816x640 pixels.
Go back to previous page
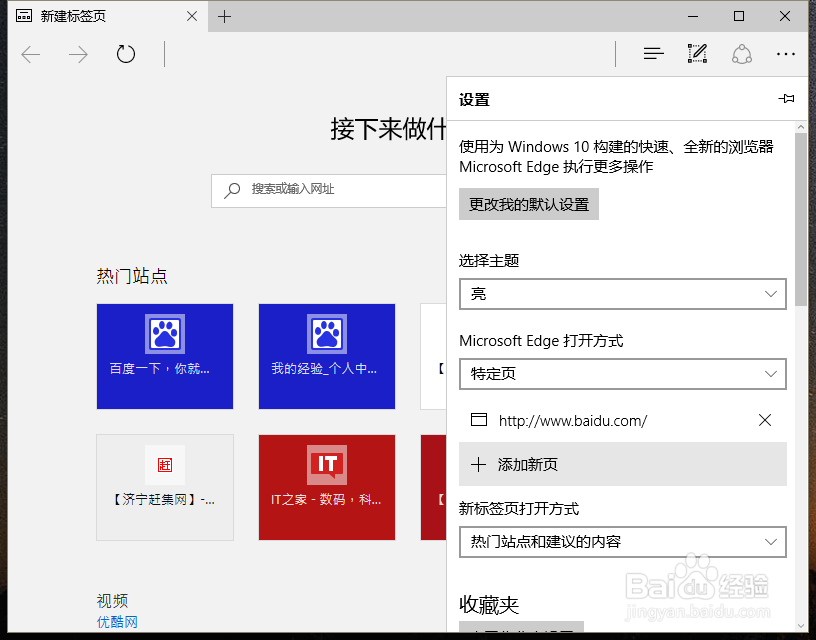coord(31,54)
